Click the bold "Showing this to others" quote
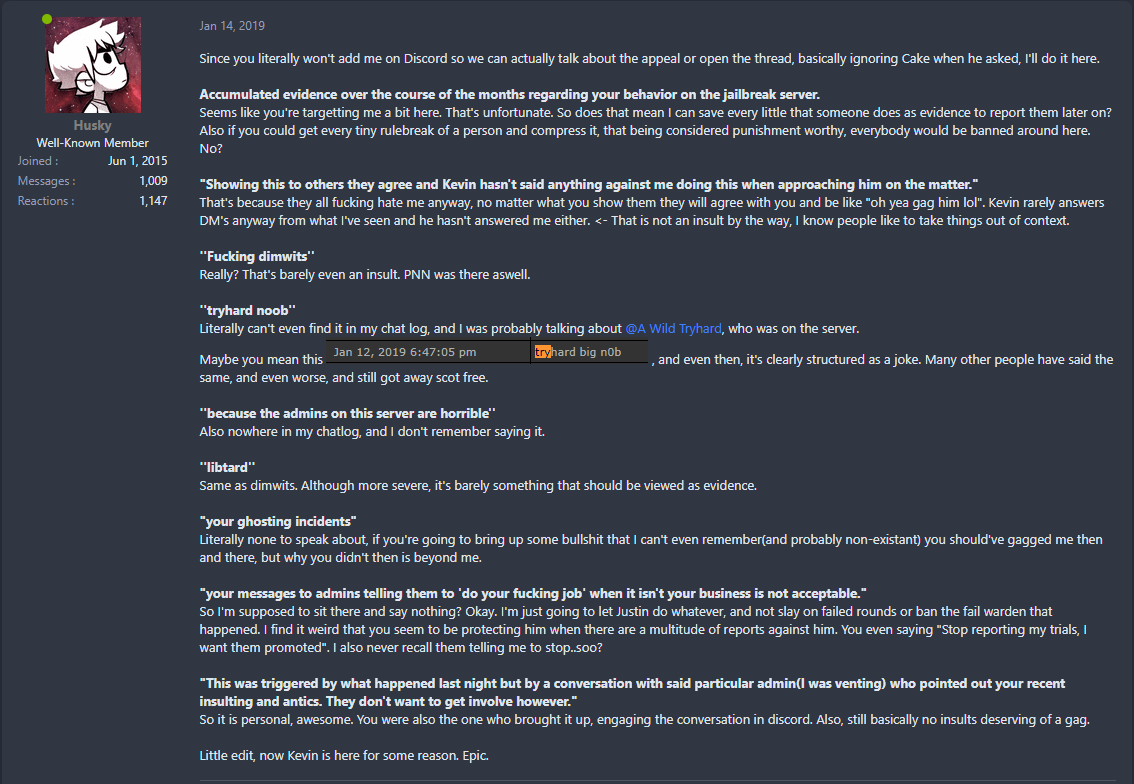This screenshot has height=784, width=1134. pyautogui.click(x=588, y=184)
